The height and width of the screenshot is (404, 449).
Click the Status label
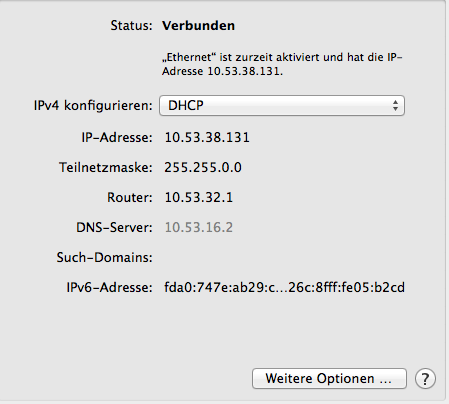coord(131,26)
